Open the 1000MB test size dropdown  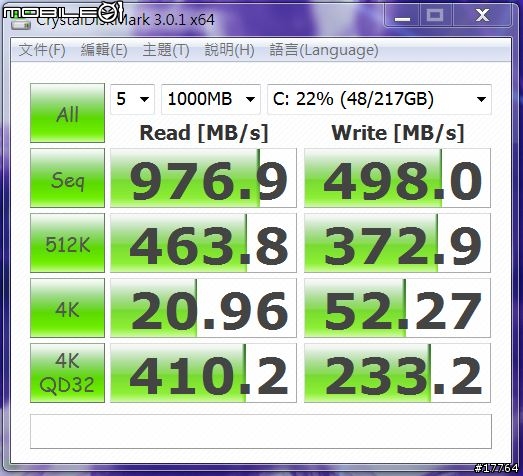point(211,99)
